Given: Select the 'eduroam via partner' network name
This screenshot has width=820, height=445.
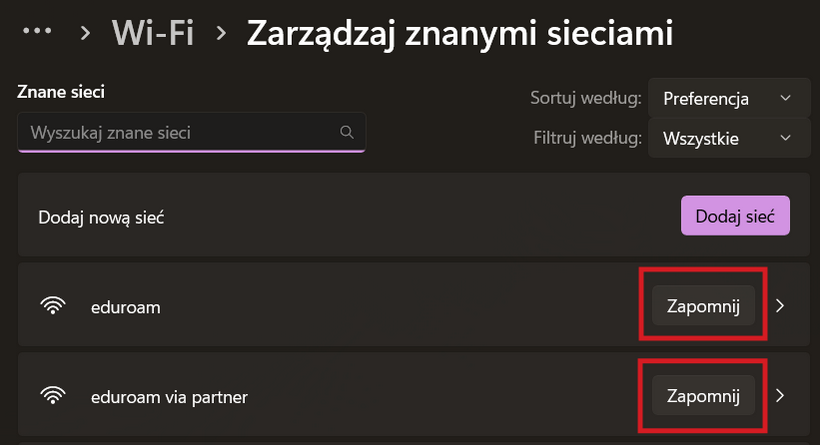Looking at the screenshot, I should (x=168, y=397).
